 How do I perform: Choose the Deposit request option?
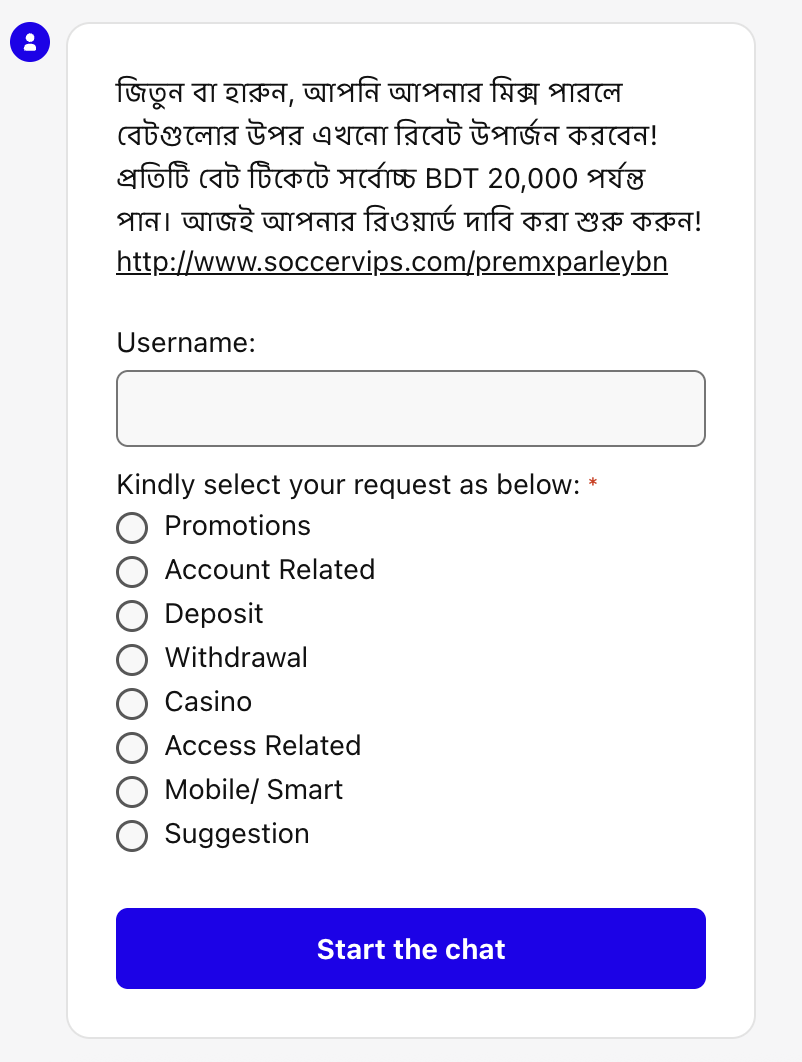(132, 616)
